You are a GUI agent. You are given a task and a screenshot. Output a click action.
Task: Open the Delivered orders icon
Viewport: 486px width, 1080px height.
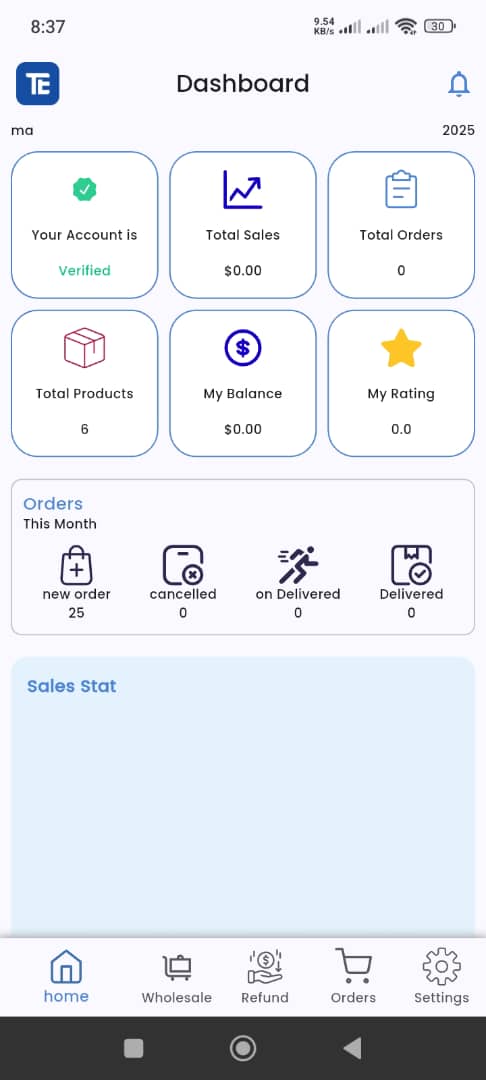(x=412, y=565)
